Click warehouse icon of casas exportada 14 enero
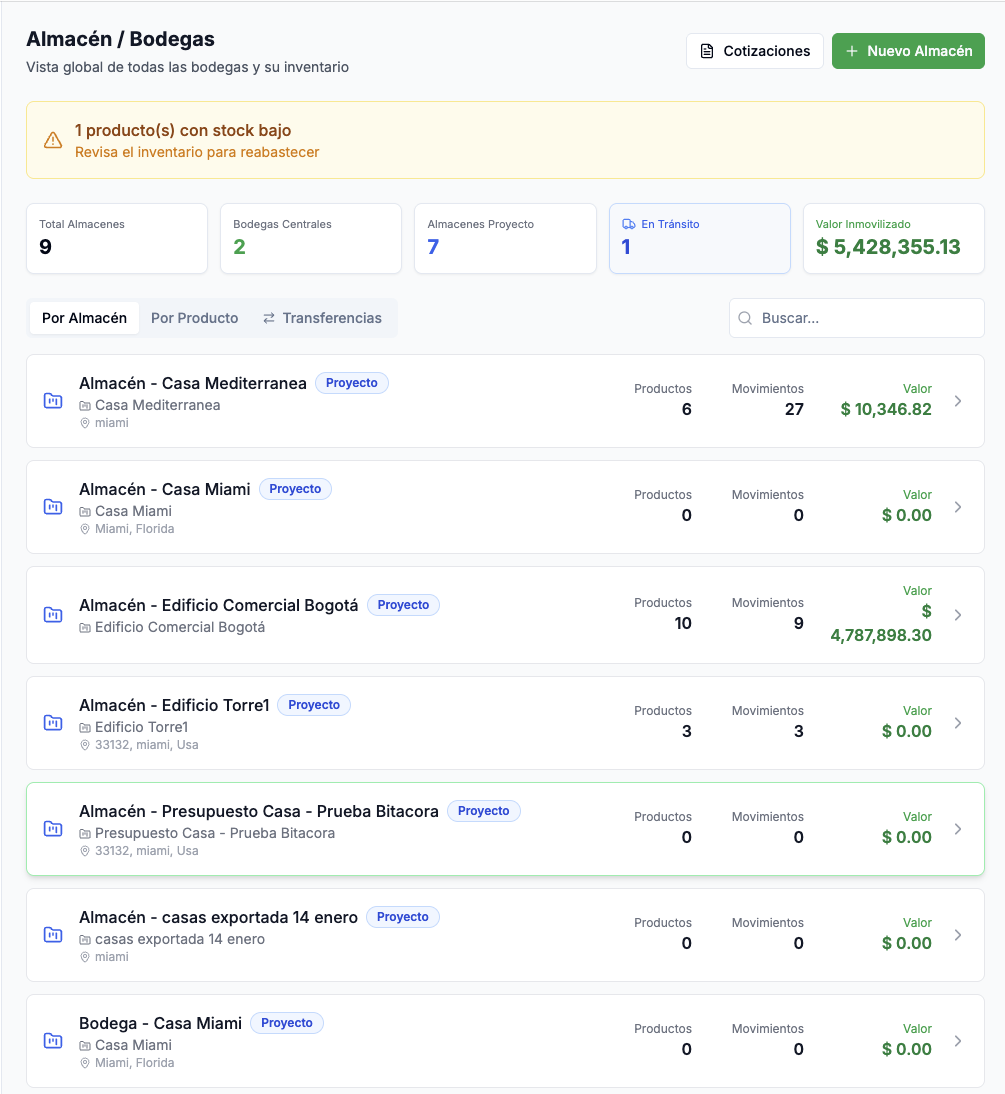1005x1094 pixels. click(53, 935)
